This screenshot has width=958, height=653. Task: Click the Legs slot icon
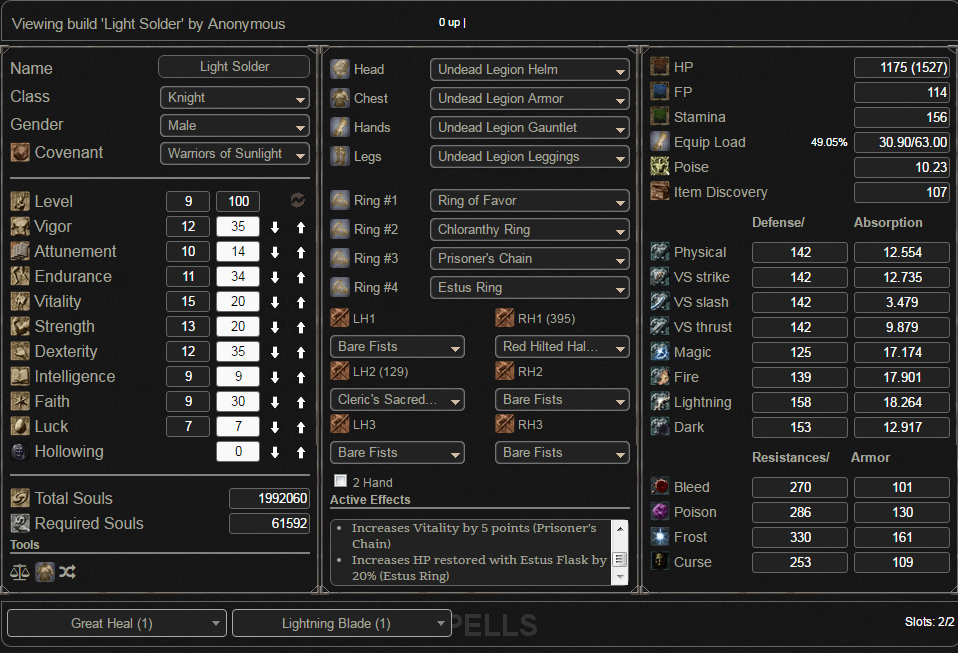pyautogui.click(x=340, y=156)
